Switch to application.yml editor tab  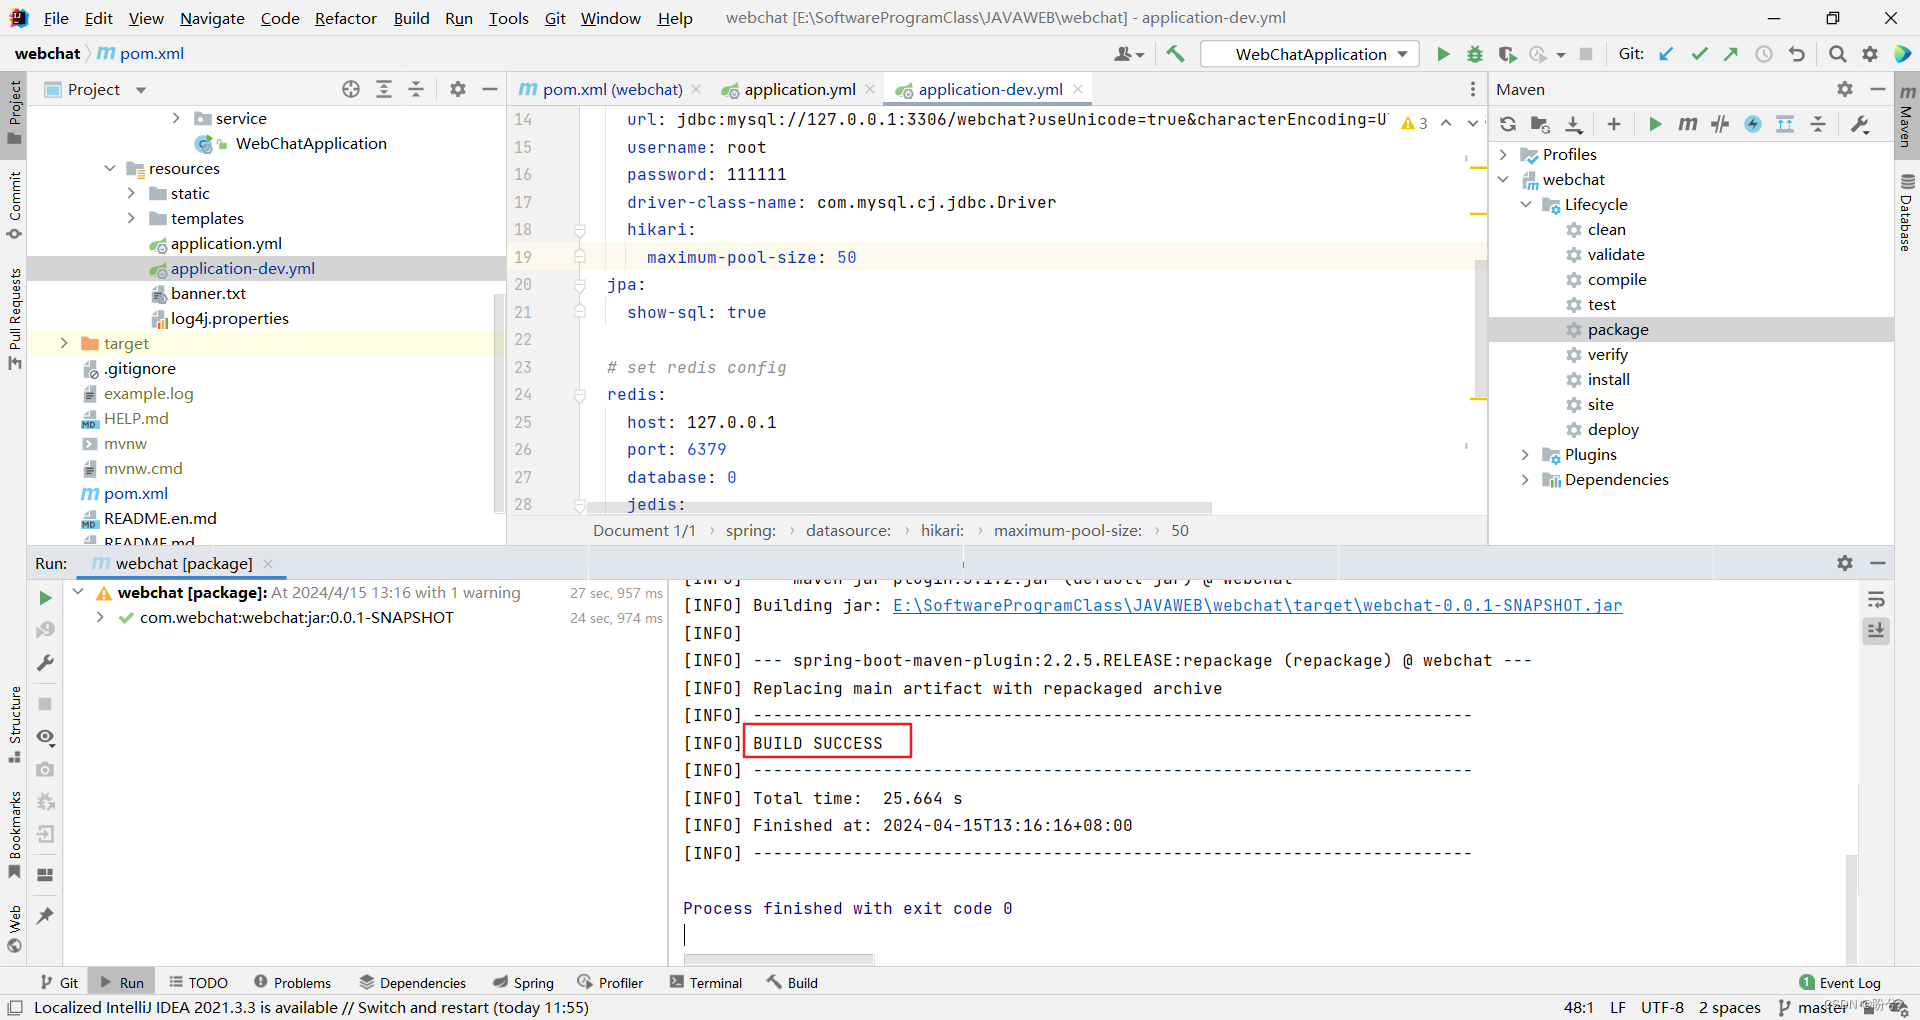click(x=800, y=89)
